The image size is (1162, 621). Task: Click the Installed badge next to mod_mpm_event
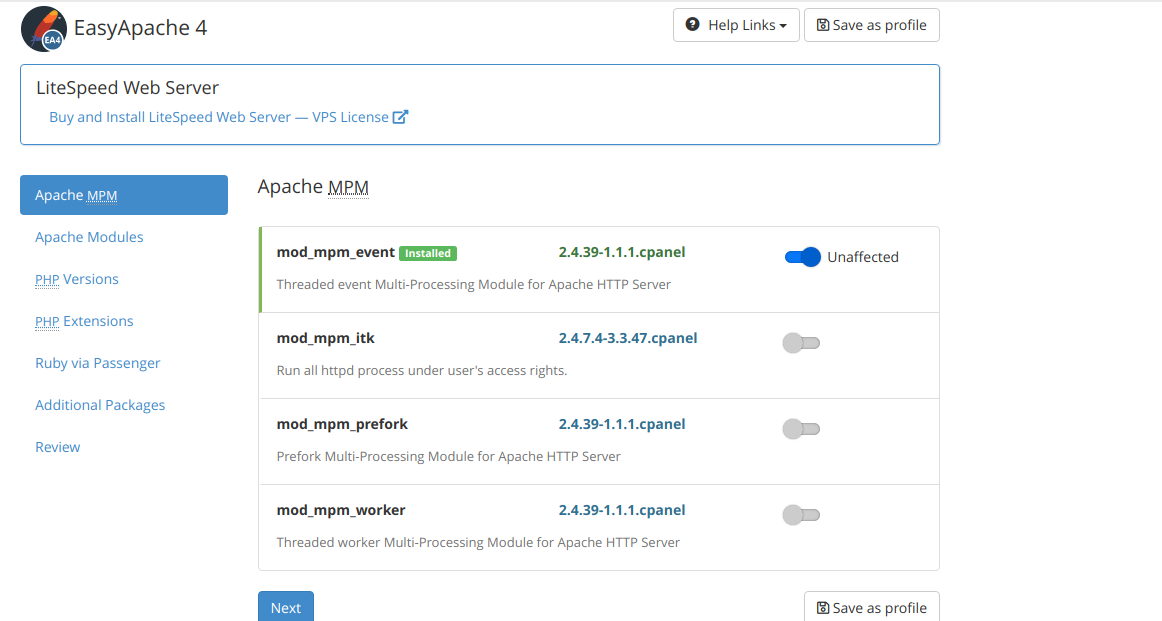428,253
